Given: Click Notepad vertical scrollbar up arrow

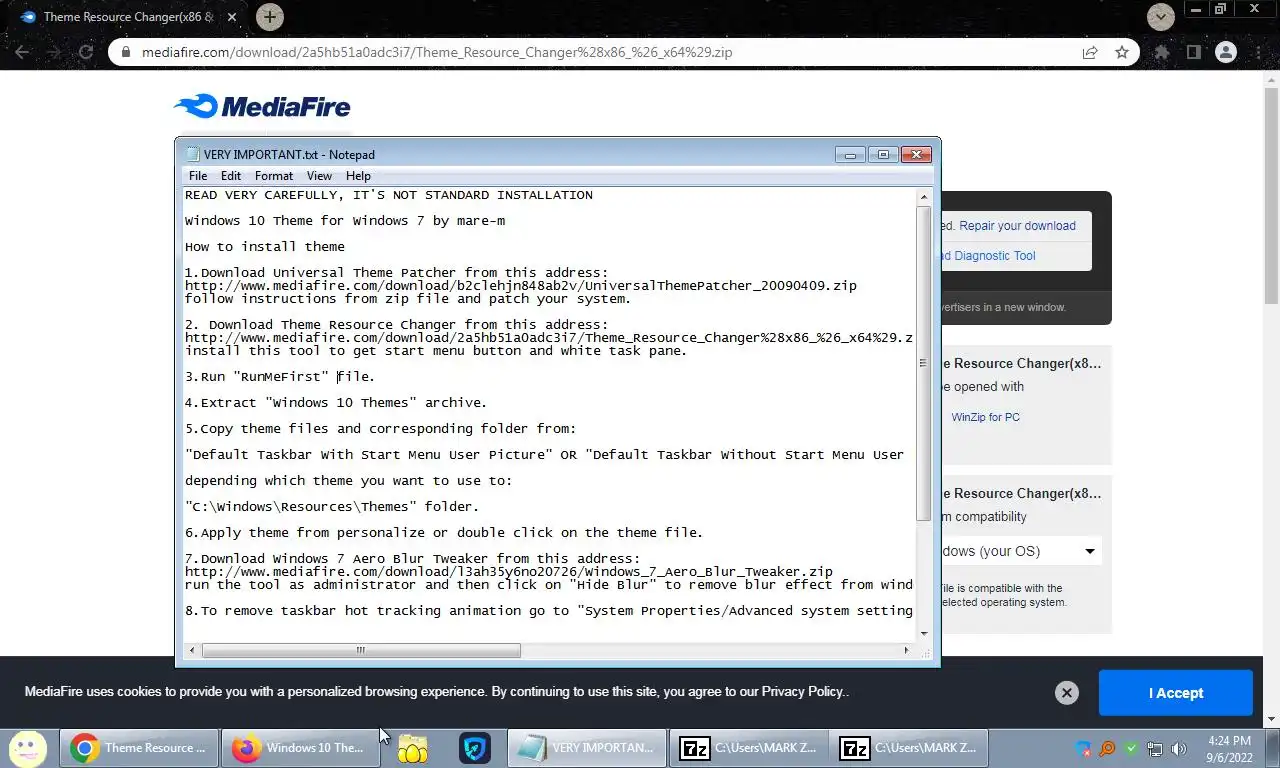Looking at the screenshot, I should [923, 198].
